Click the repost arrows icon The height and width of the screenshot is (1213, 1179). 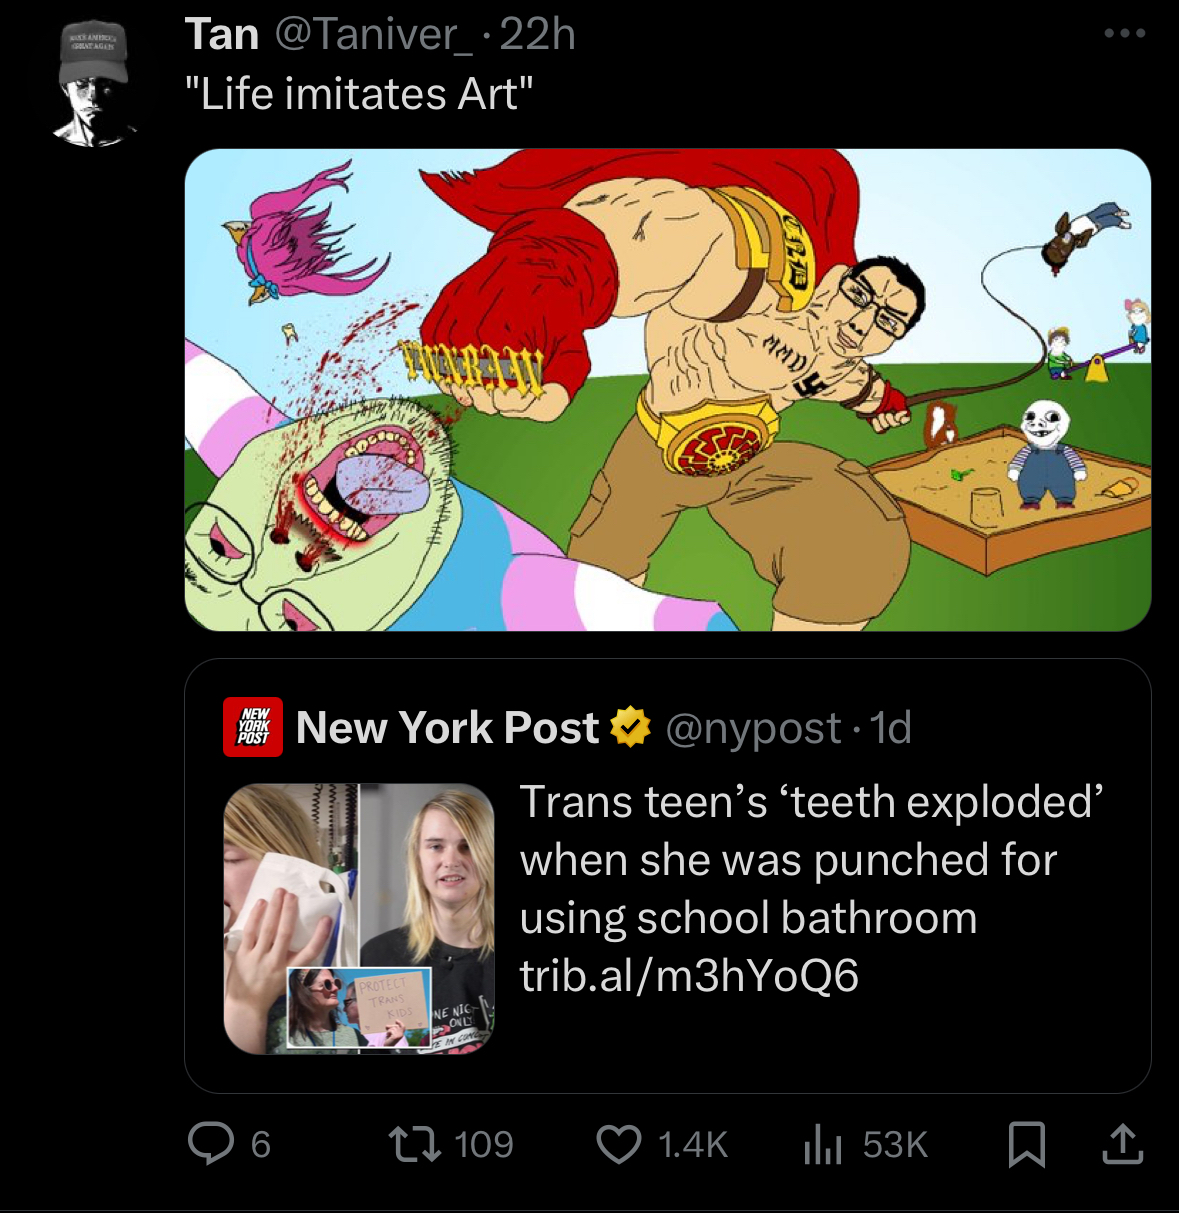(415, 1144)
